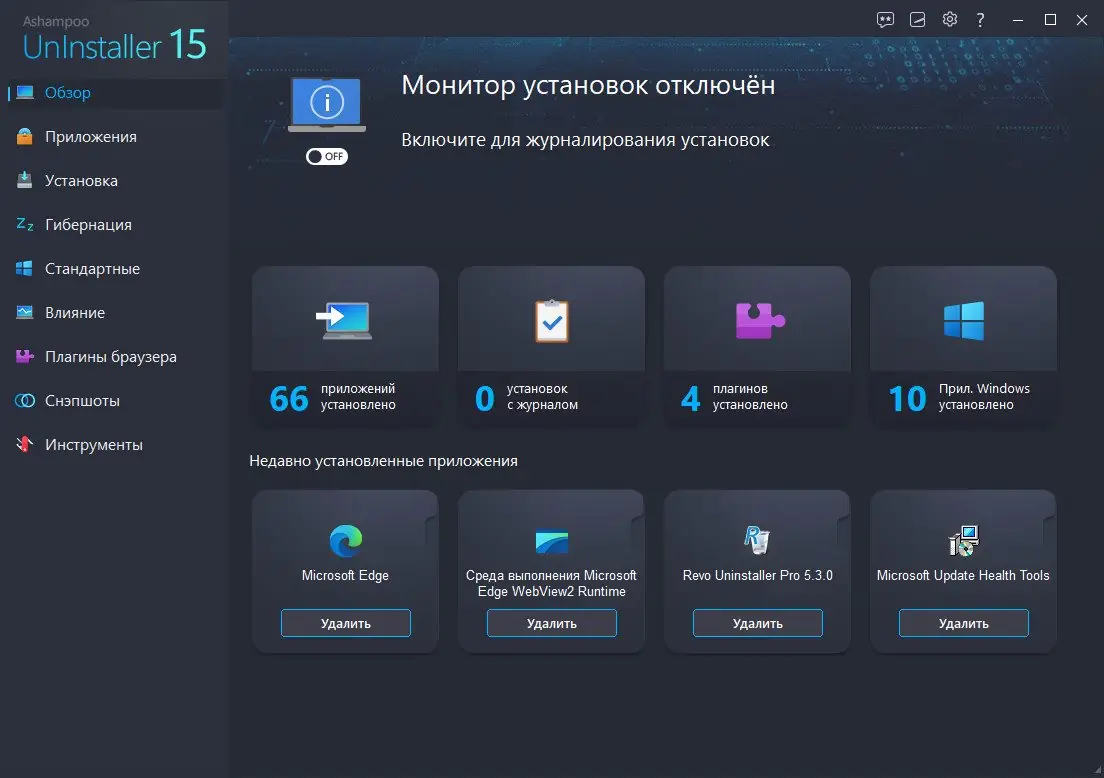
Task: Select the Приложения sidebar icon
Action: click(x=24, y=136)
